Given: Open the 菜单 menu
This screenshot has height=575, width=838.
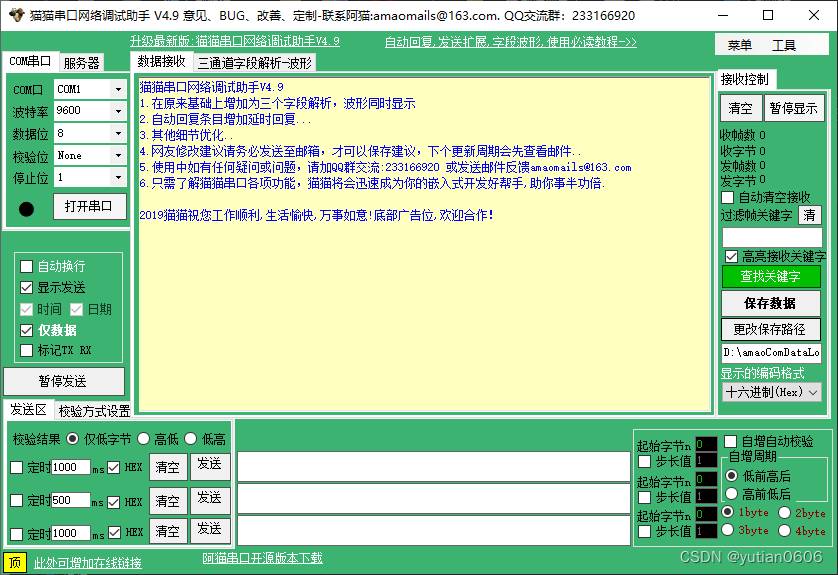Looking at the screenshot, I should tap(740, 45).
